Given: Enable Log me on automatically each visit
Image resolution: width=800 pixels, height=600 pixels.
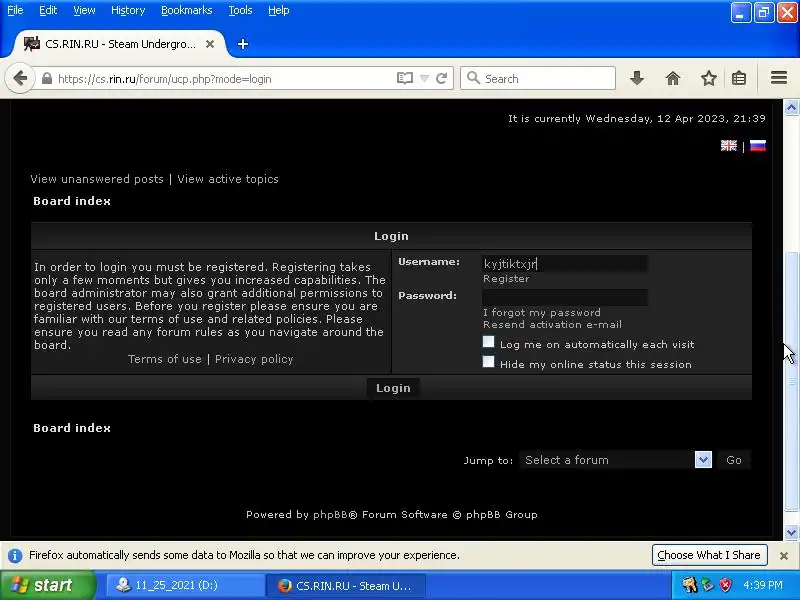Looking at the screenshot, I should 488,342.
